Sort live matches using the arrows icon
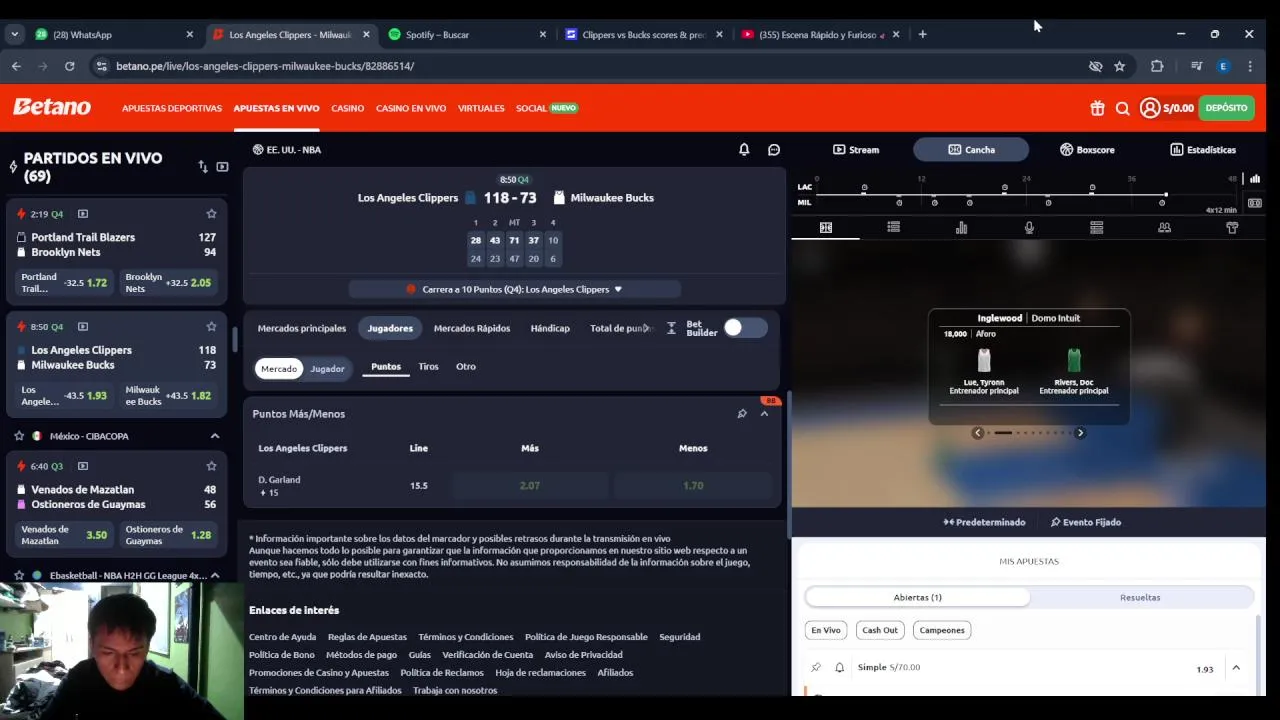This screenshot has height=720, width=1280. pos(203,167)
